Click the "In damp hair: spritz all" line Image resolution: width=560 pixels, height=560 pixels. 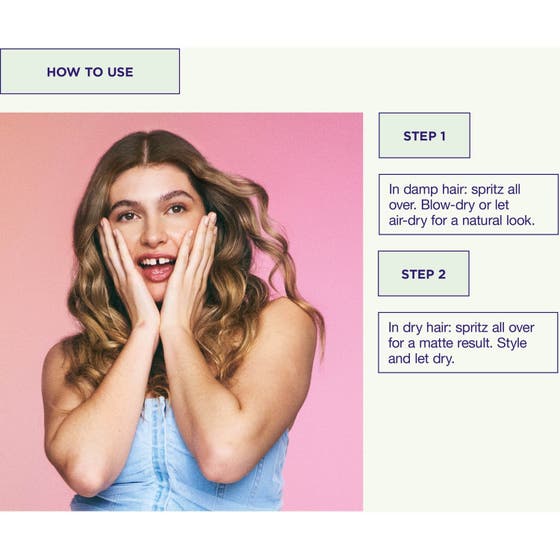[x=454, y=189]
